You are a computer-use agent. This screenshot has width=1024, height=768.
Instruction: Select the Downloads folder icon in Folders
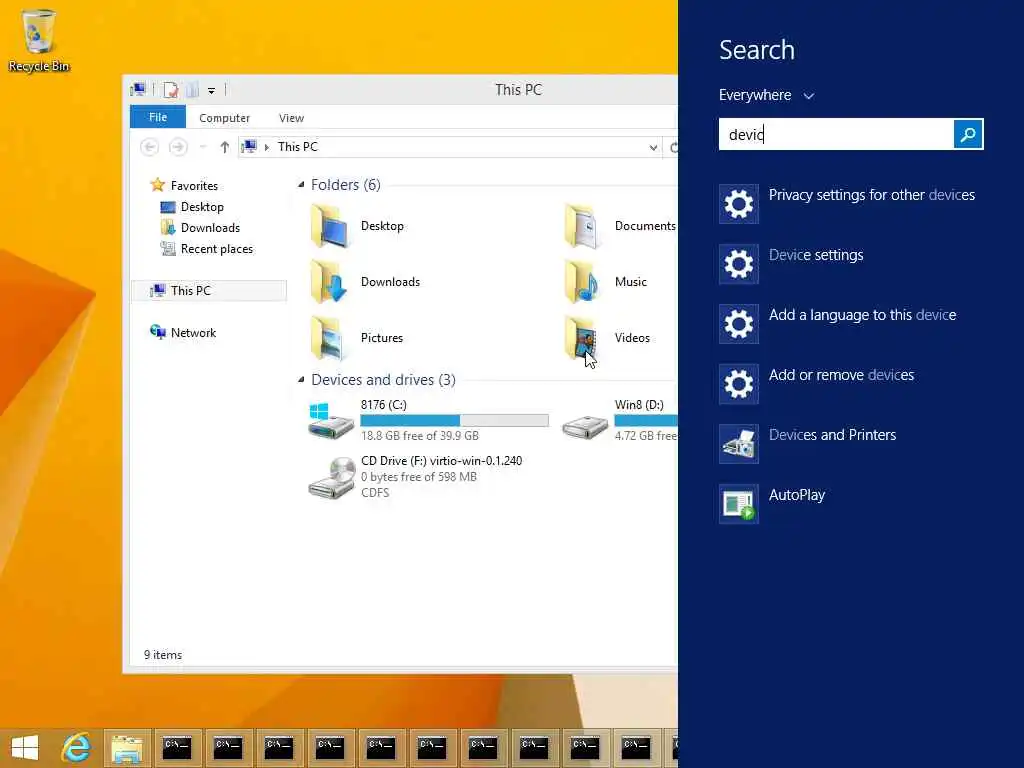(328, 282)
